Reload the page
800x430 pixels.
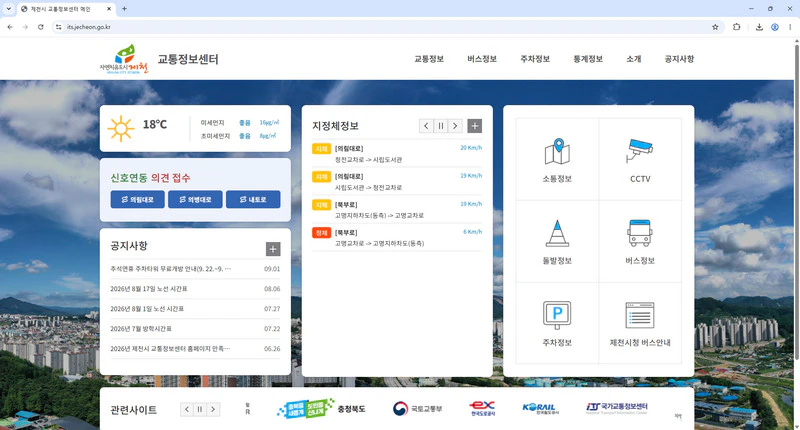[41, 27]
